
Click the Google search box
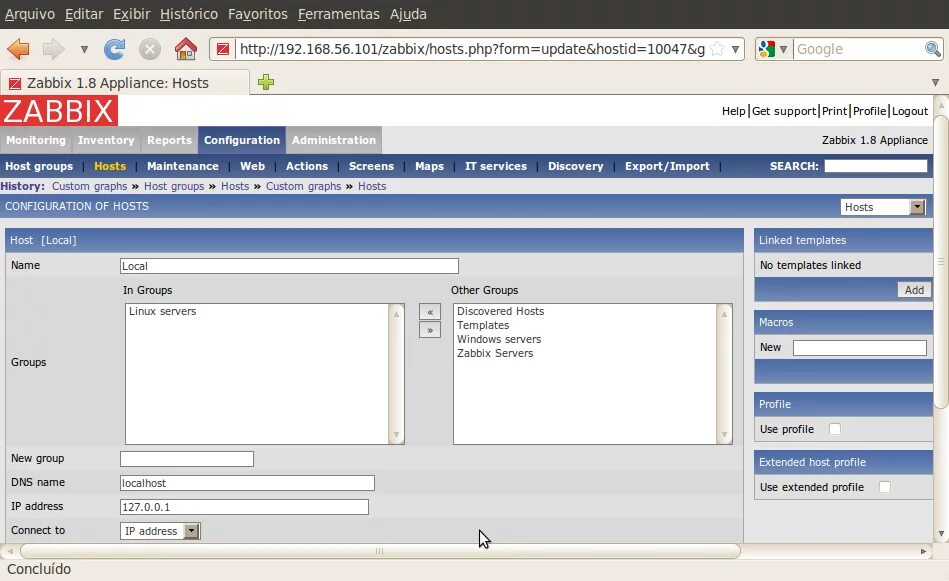(859, 49)
